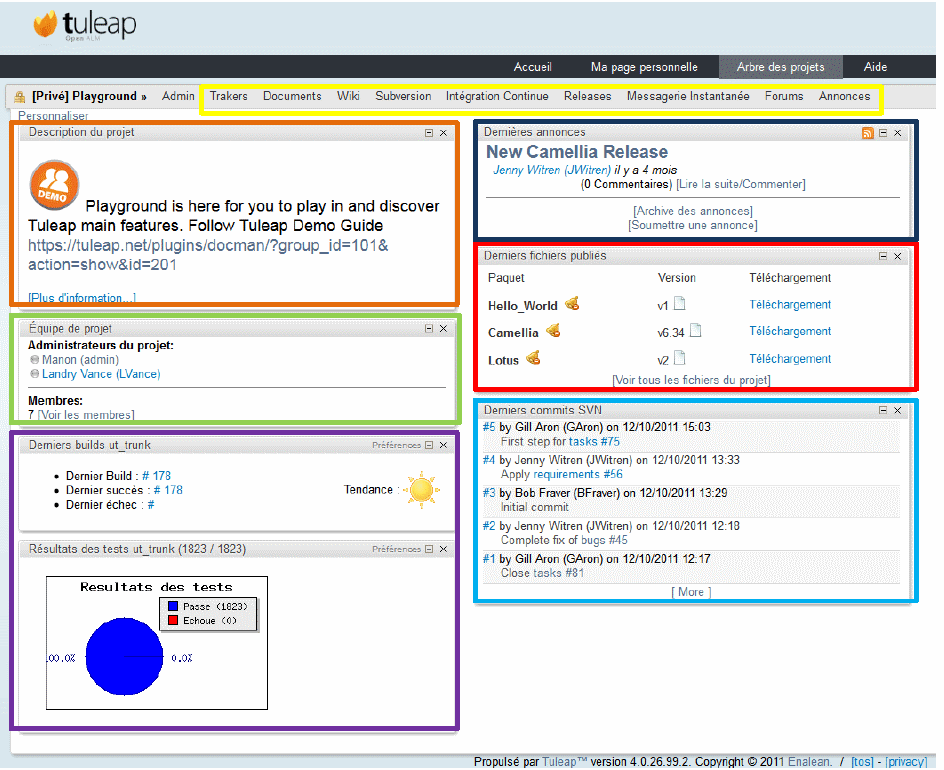Image resolution: width=944 pixels, height=770 pixels.
Task: Collapse the Derniers commits SVN widget
Action: click(x=883, y=411)
